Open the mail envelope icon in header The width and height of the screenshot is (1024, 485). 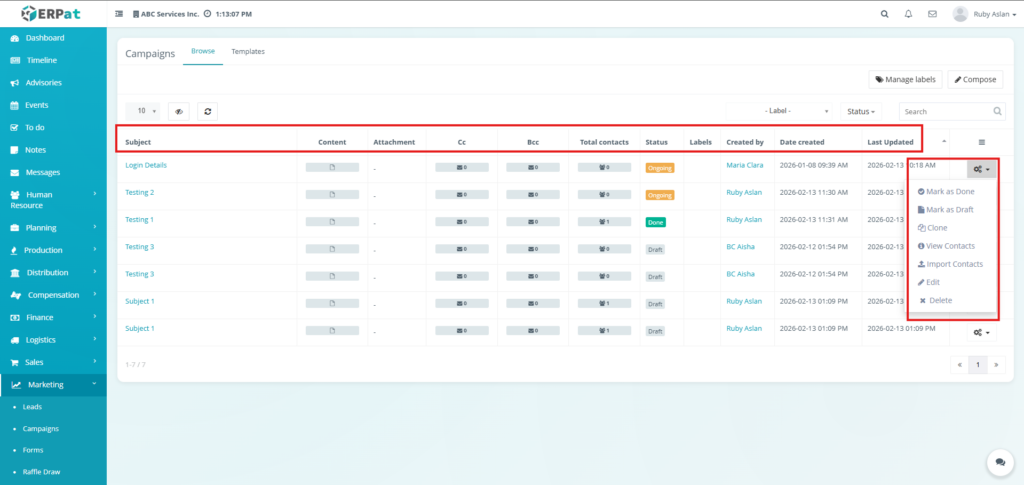[x=932, y=15]
